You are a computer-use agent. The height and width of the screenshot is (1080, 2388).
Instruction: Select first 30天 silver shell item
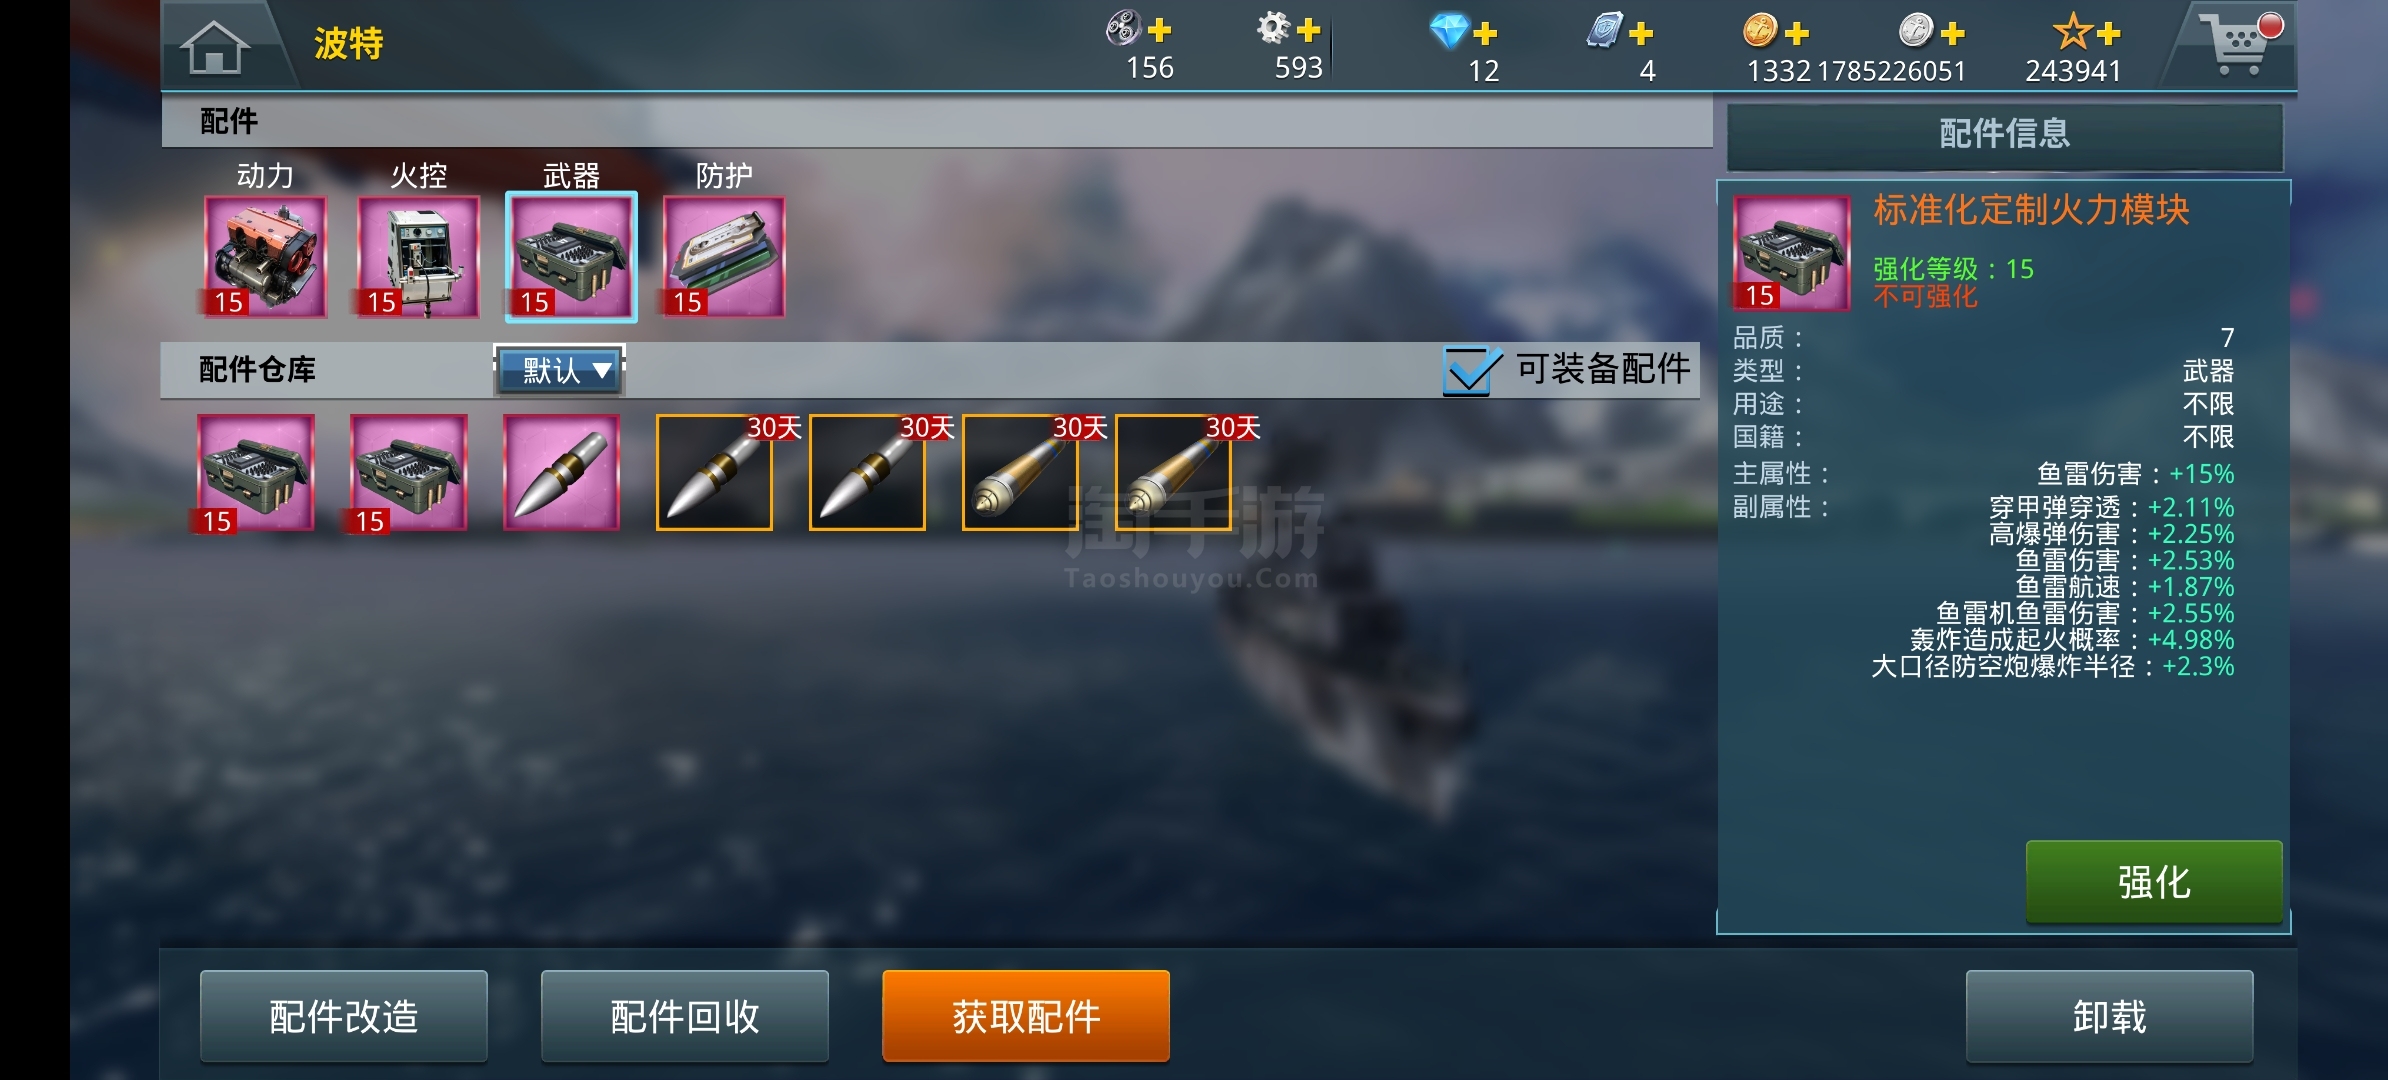714,472
